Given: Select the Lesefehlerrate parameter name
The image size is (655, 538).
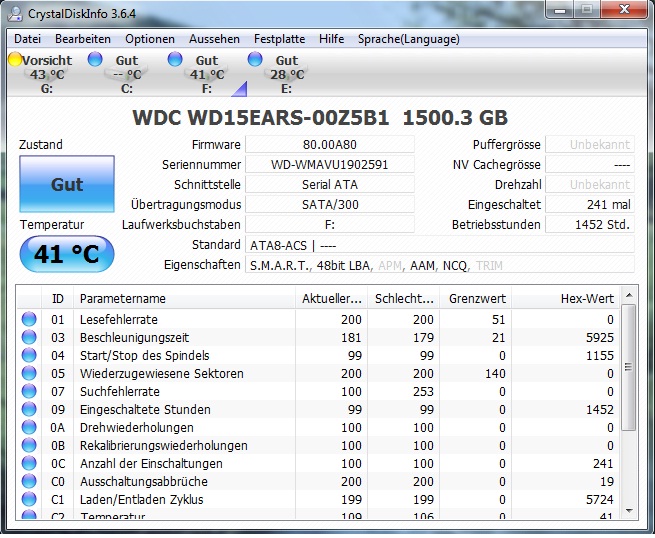Looking at the screenshot, I should (x=119, y=320).
